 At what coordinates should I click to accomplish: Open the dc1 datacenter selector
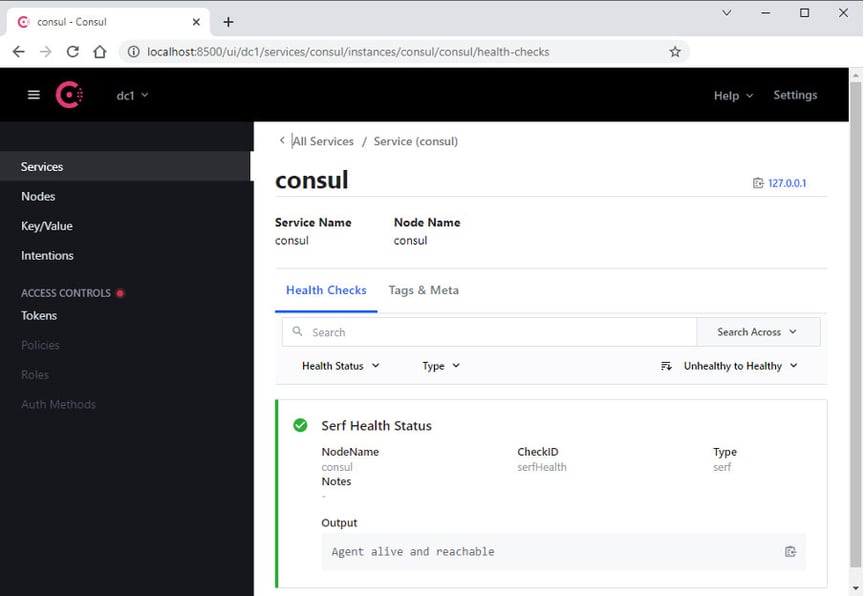tap(125, 95)
